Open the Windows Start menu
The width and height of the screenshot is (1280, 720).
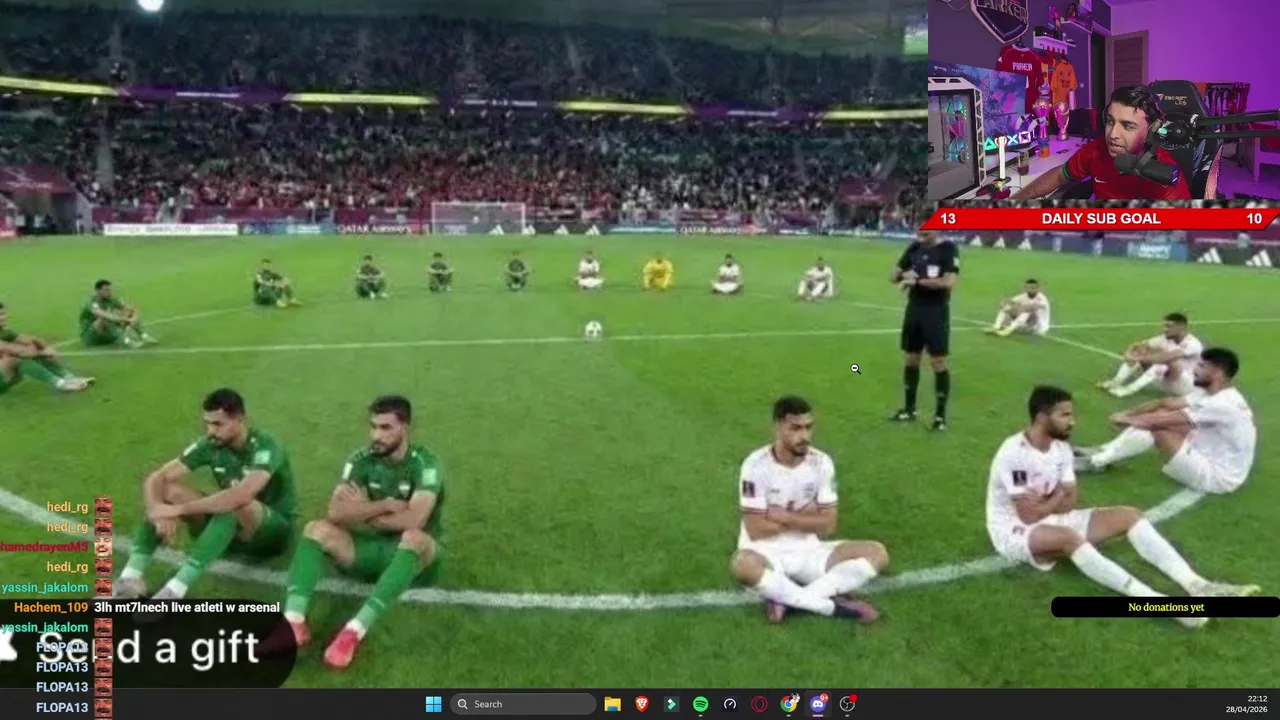tap(433, 704)
